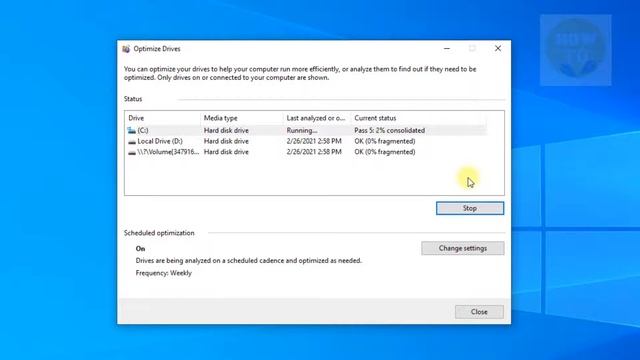Click Volume row 'OK (0% fragmented)' status

[x=384, y=152]
